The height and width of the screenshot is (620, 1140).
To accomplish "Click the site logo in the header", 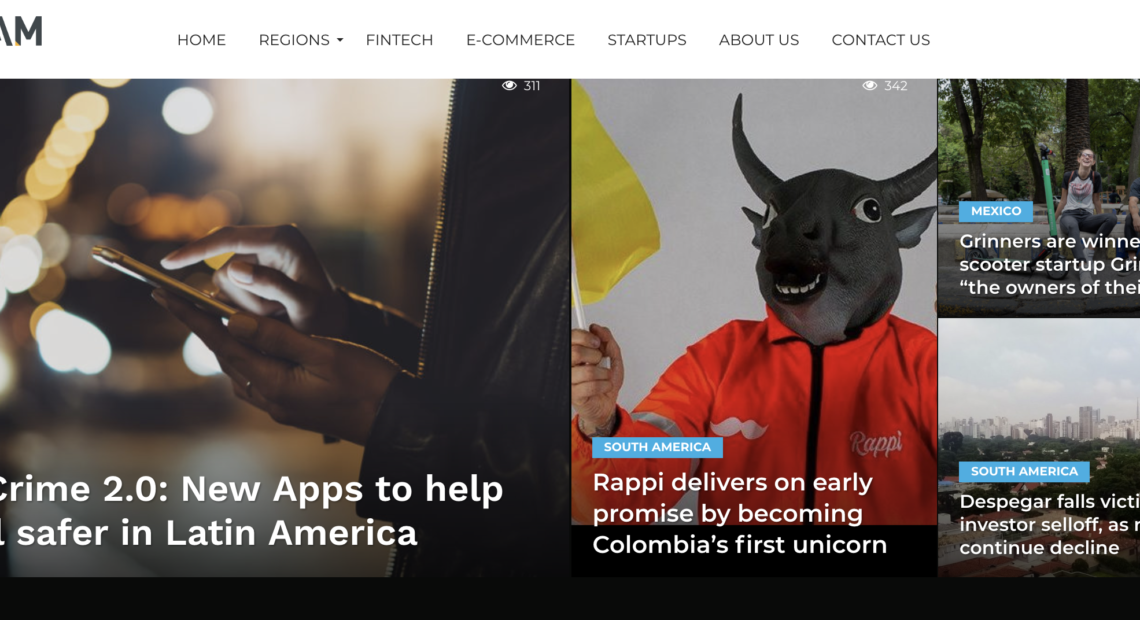I will point(21,31).
